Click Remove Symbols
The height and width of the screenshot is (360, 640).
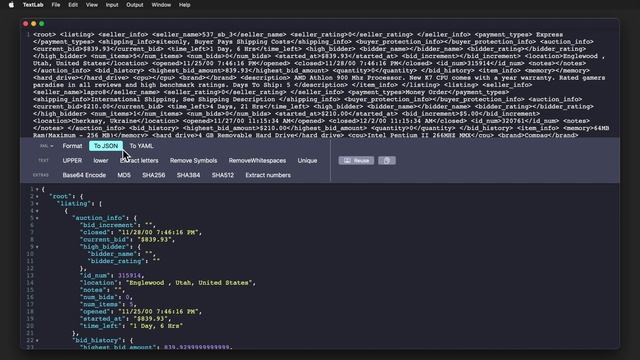(193, 161)
